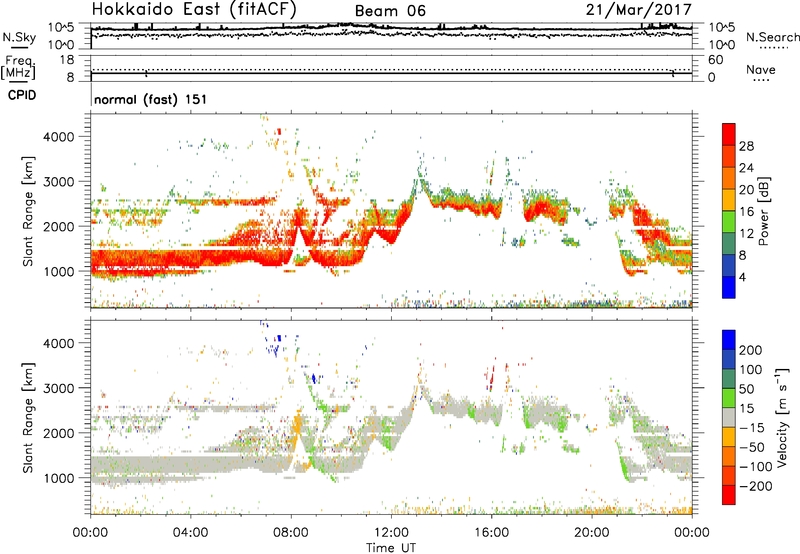Click the "04:00" time tick label

tap(190, 533)
